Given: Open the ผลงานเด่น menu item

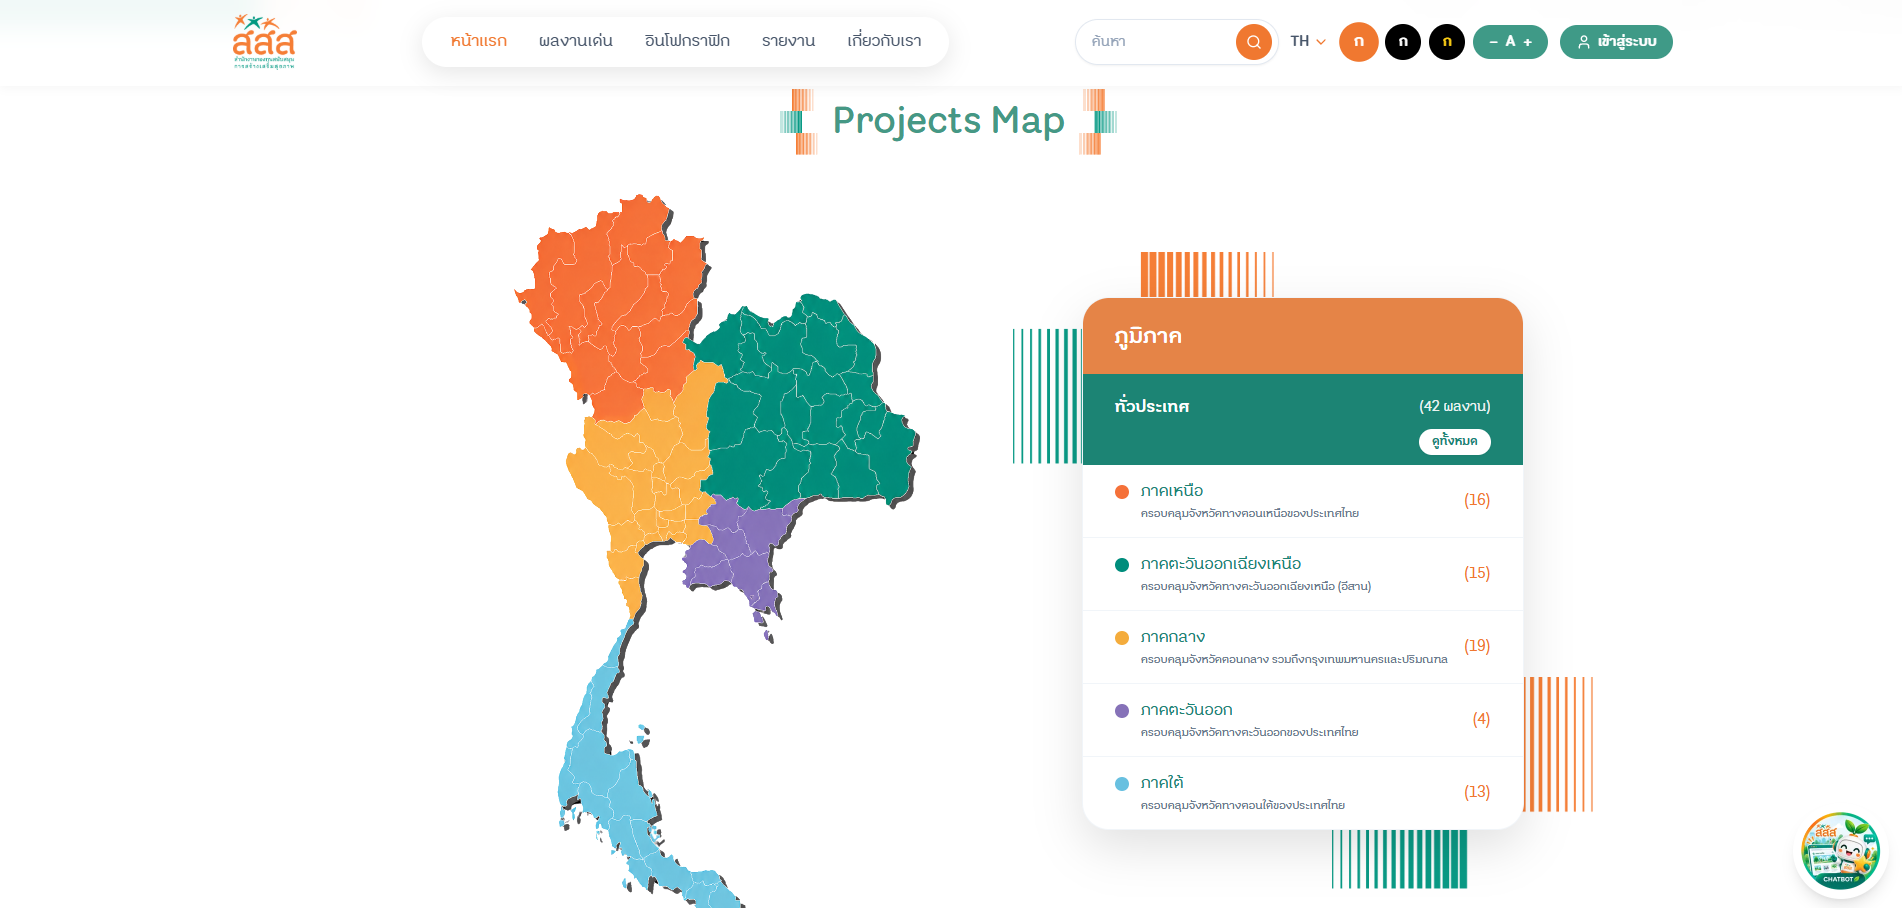Looking at the screenshot, I should coord(575,41).
